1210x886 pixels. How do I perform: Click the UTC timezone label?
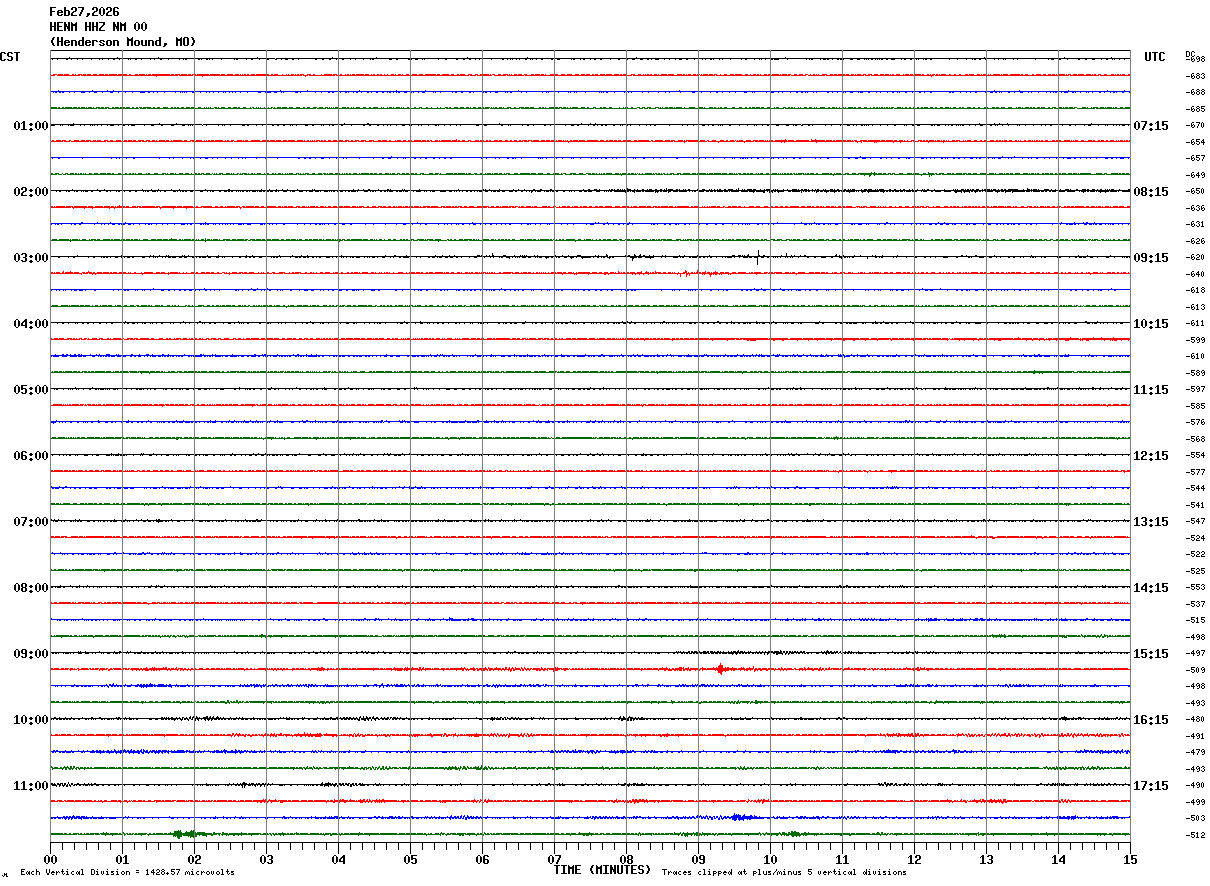click(1154, 57)
